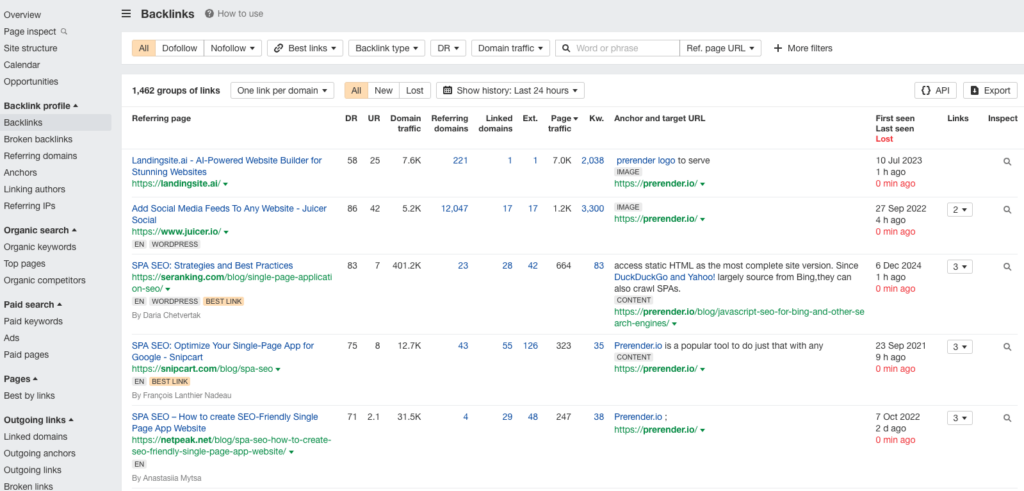Open Calendar in sidebar

22,65
